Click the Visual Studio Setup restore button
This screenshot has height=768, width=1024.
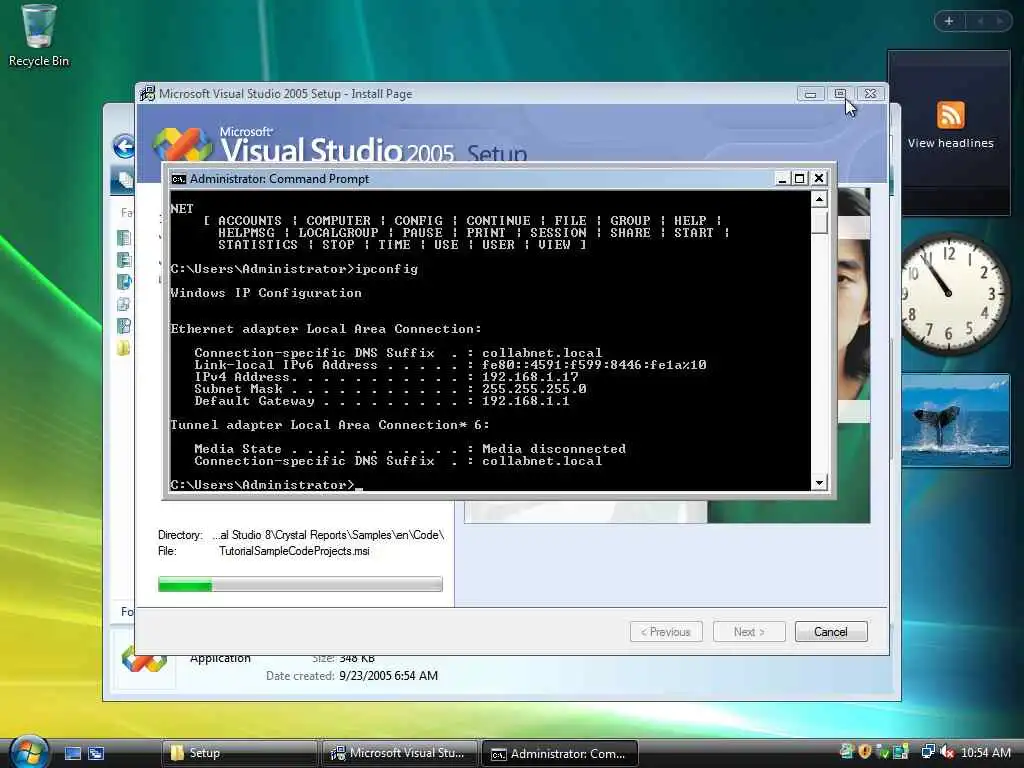840,94
